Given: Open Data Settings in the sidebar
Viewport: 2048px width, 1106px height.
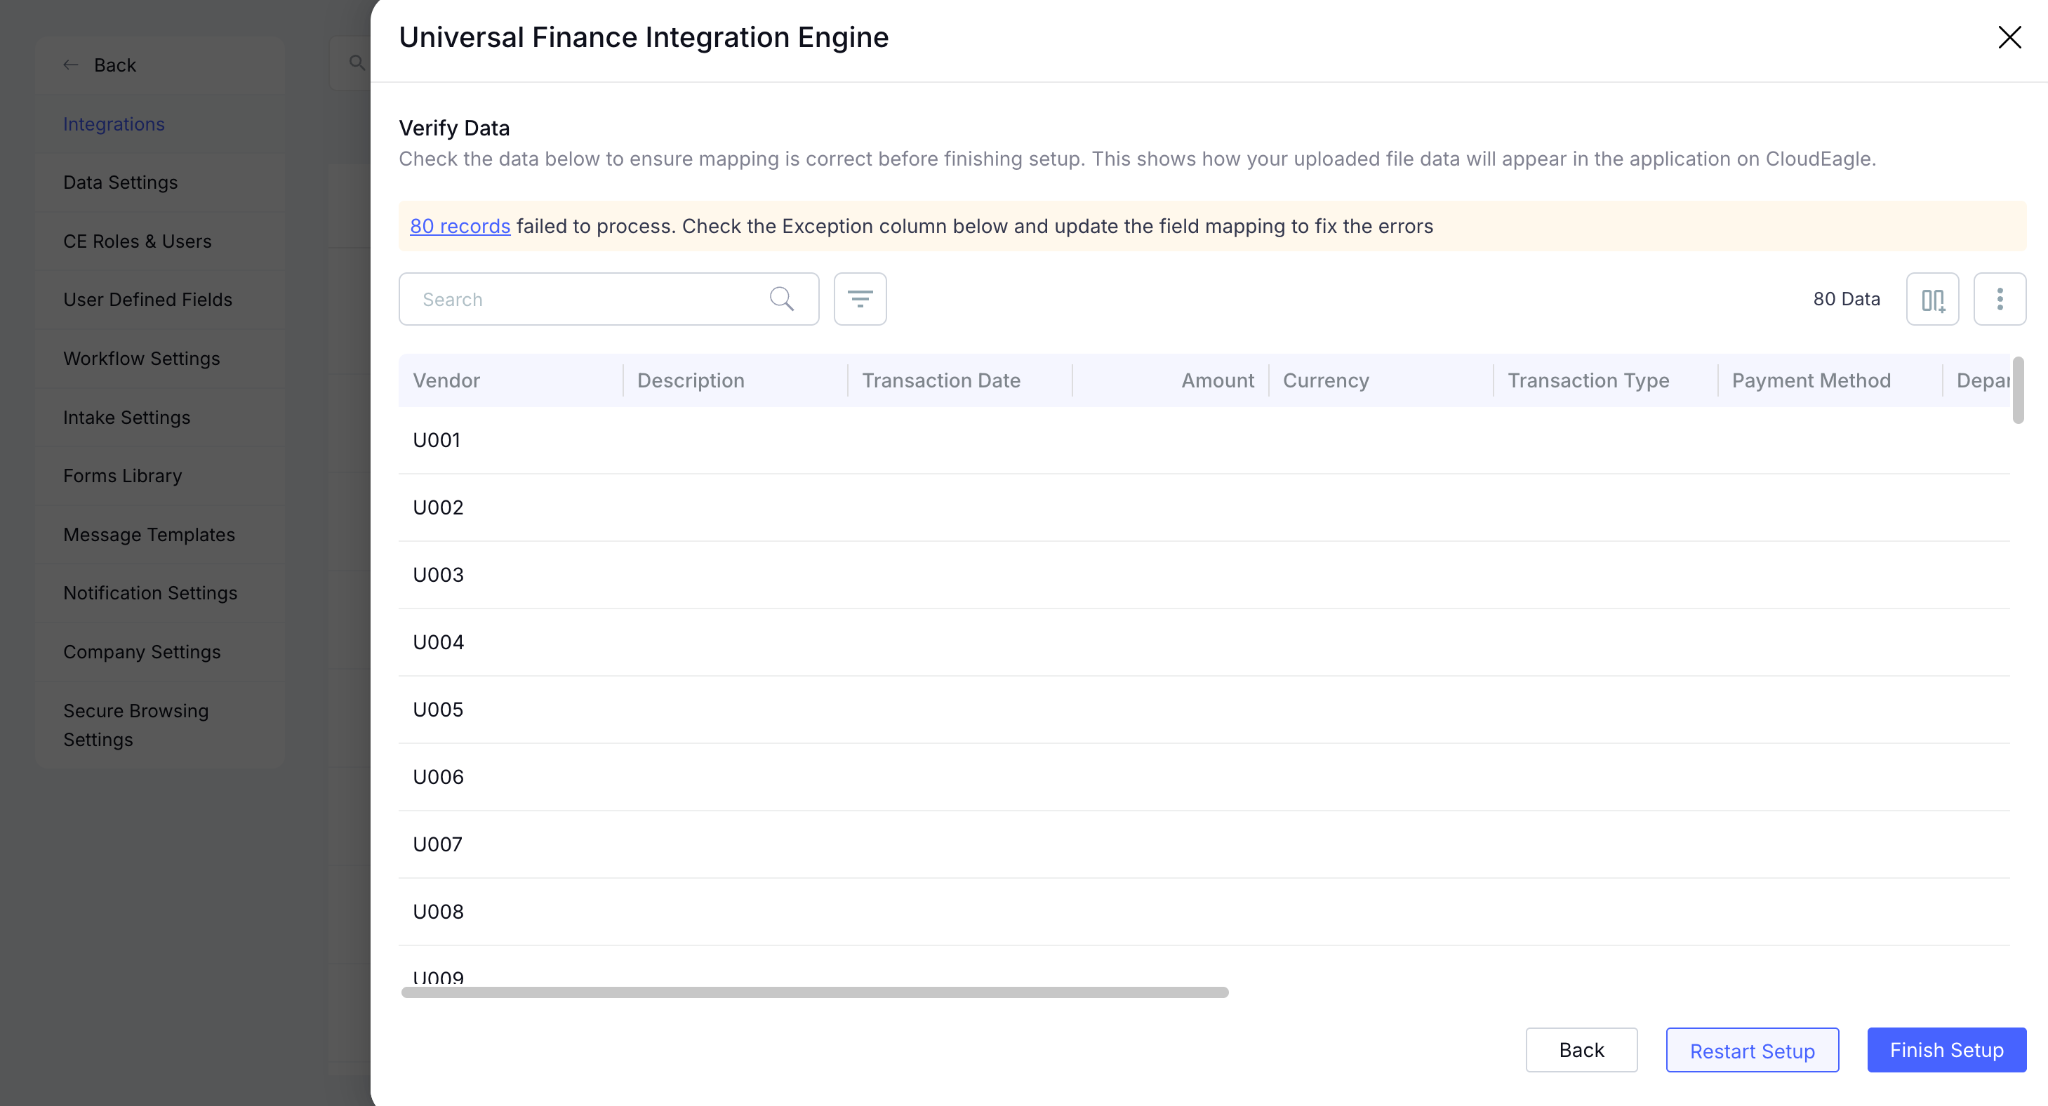Looking at the screenshot, I should point(120,182).
